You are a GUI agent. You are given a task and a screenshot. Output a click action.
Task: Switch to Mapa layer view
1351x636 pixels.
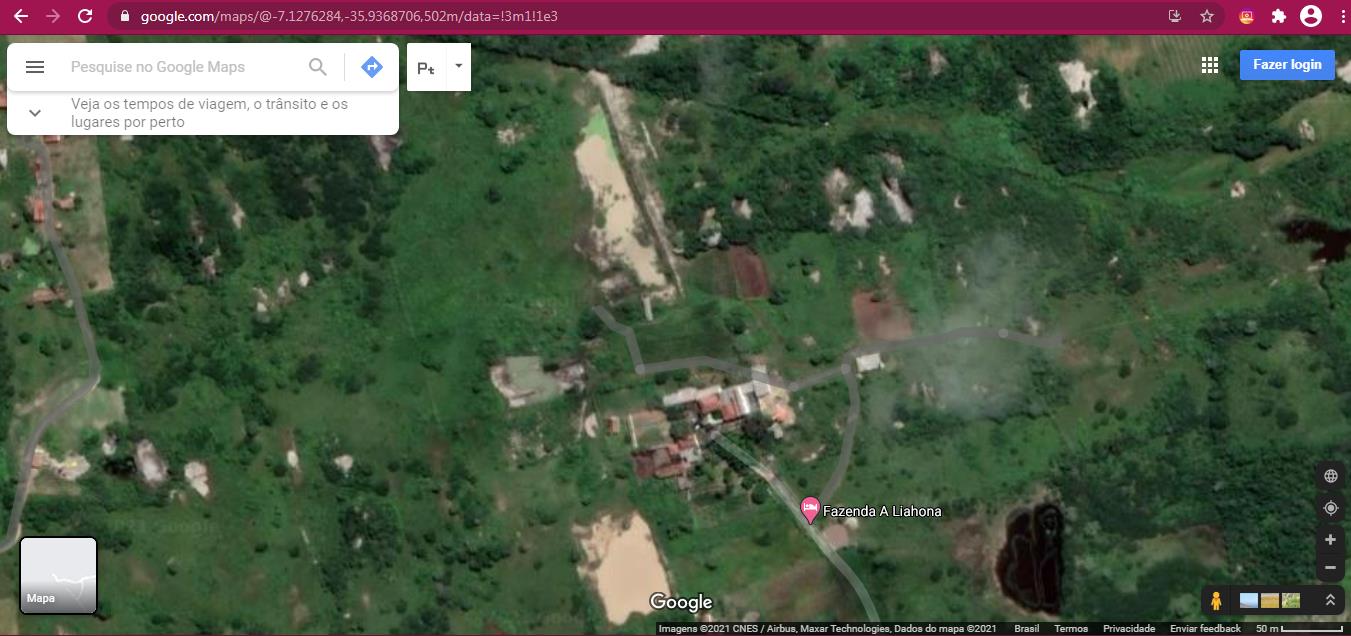pyautogui.click(x=59, y=575)
